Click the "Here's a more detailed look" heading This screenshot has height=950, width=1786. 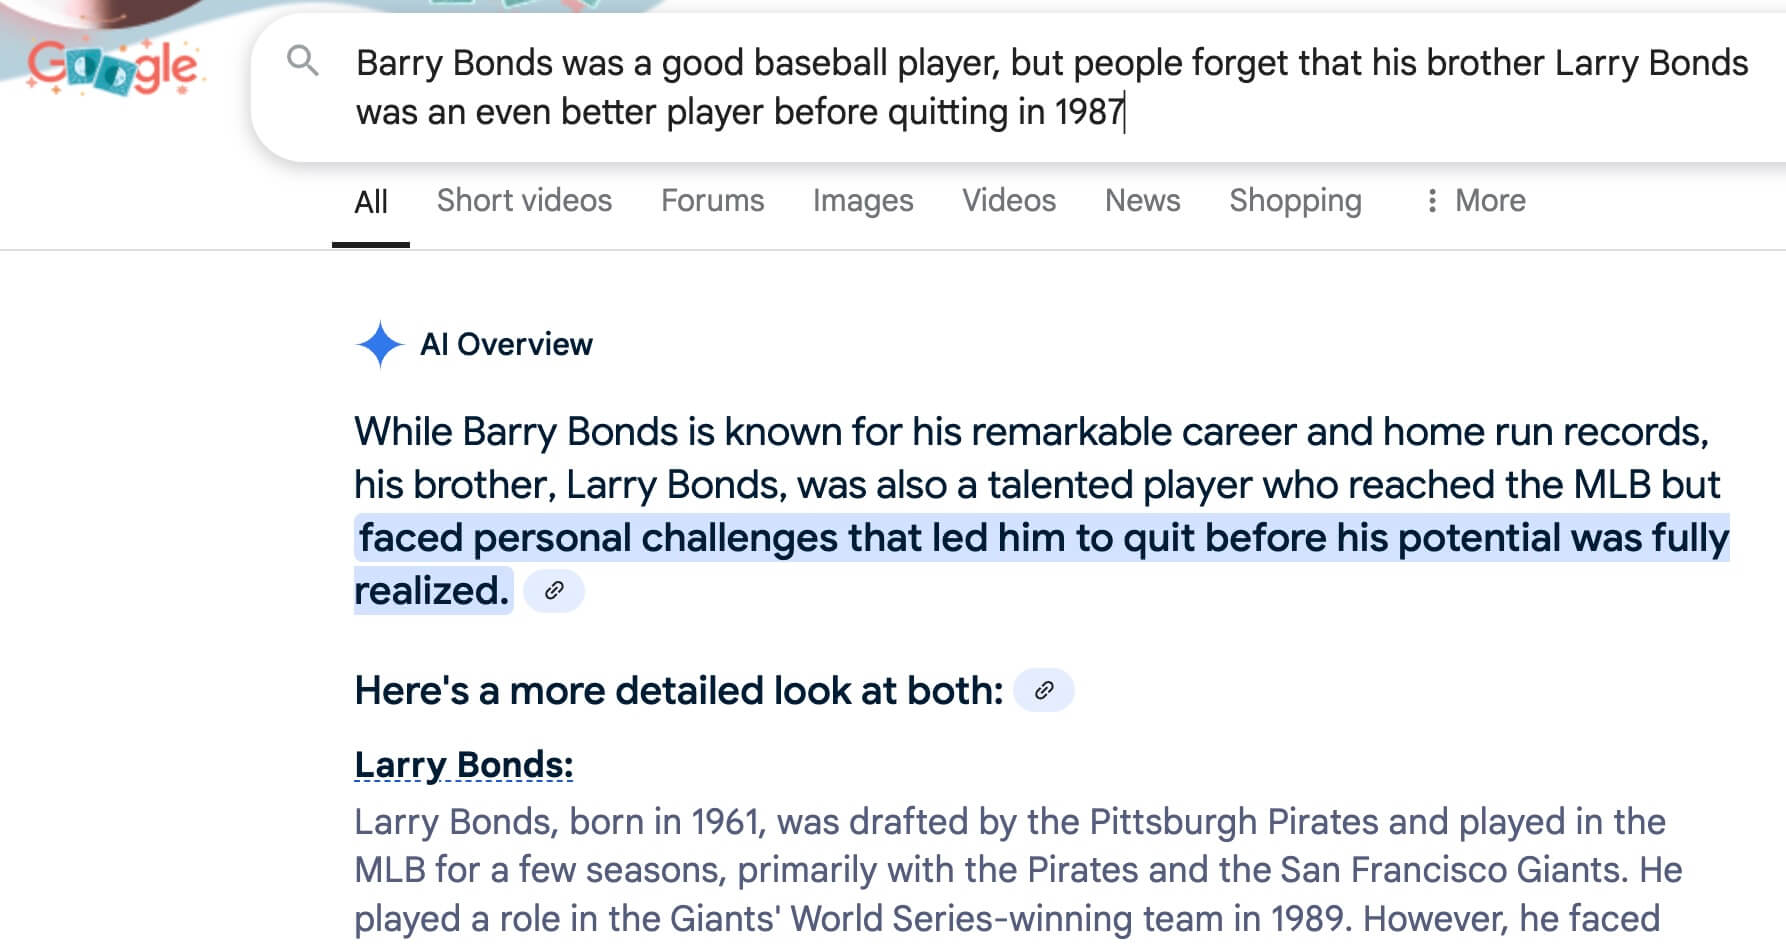(678, 691)
